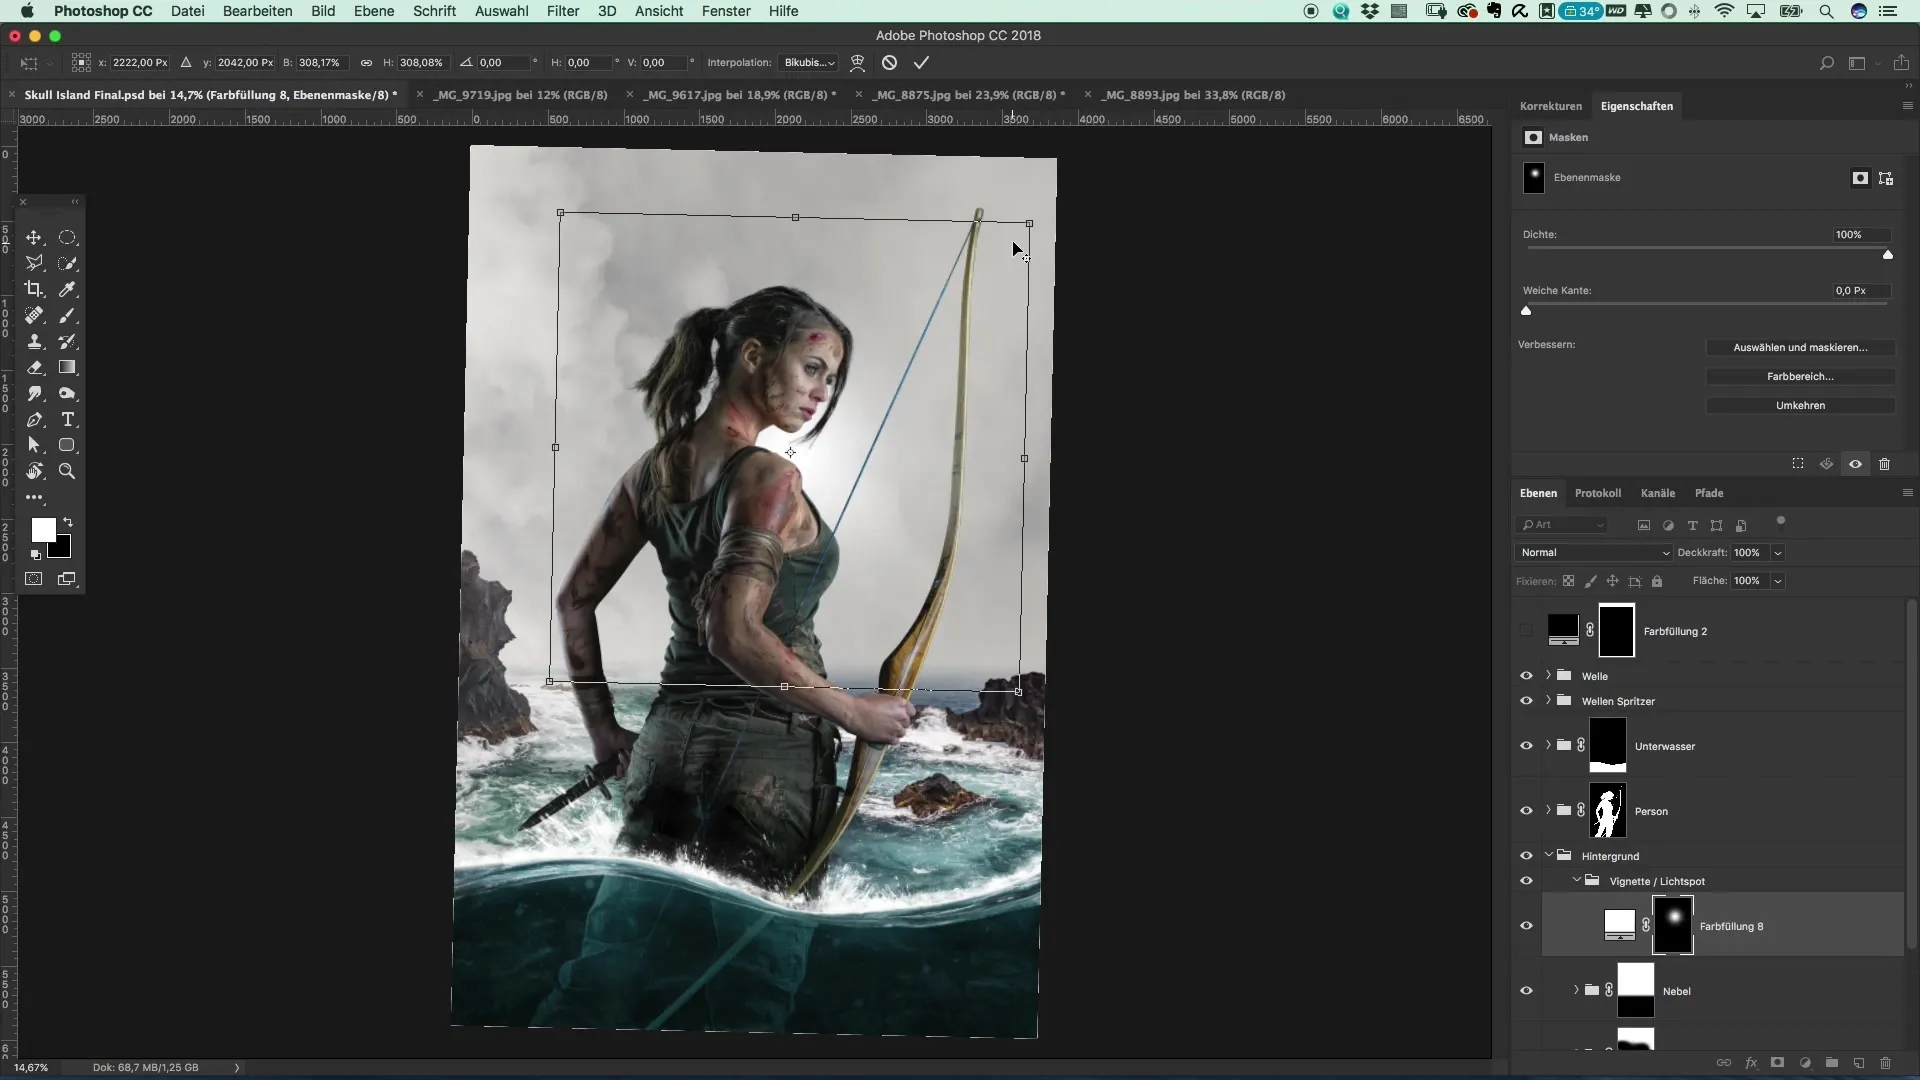Screen dimensions: 1920x1080
Task: Open the Filter menu
Action: 563,11
